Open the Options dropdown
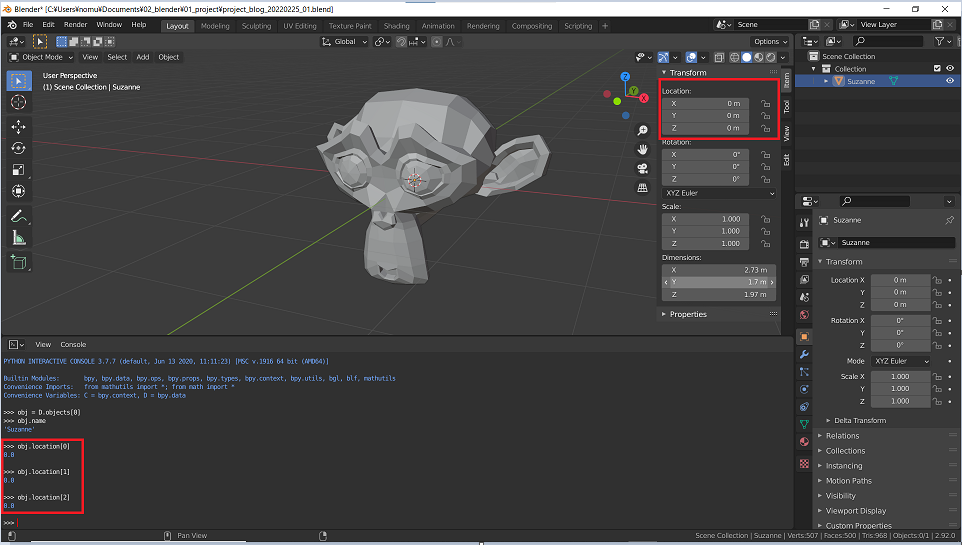This screenshot has height=545, width=962. (x=770, y=42)
